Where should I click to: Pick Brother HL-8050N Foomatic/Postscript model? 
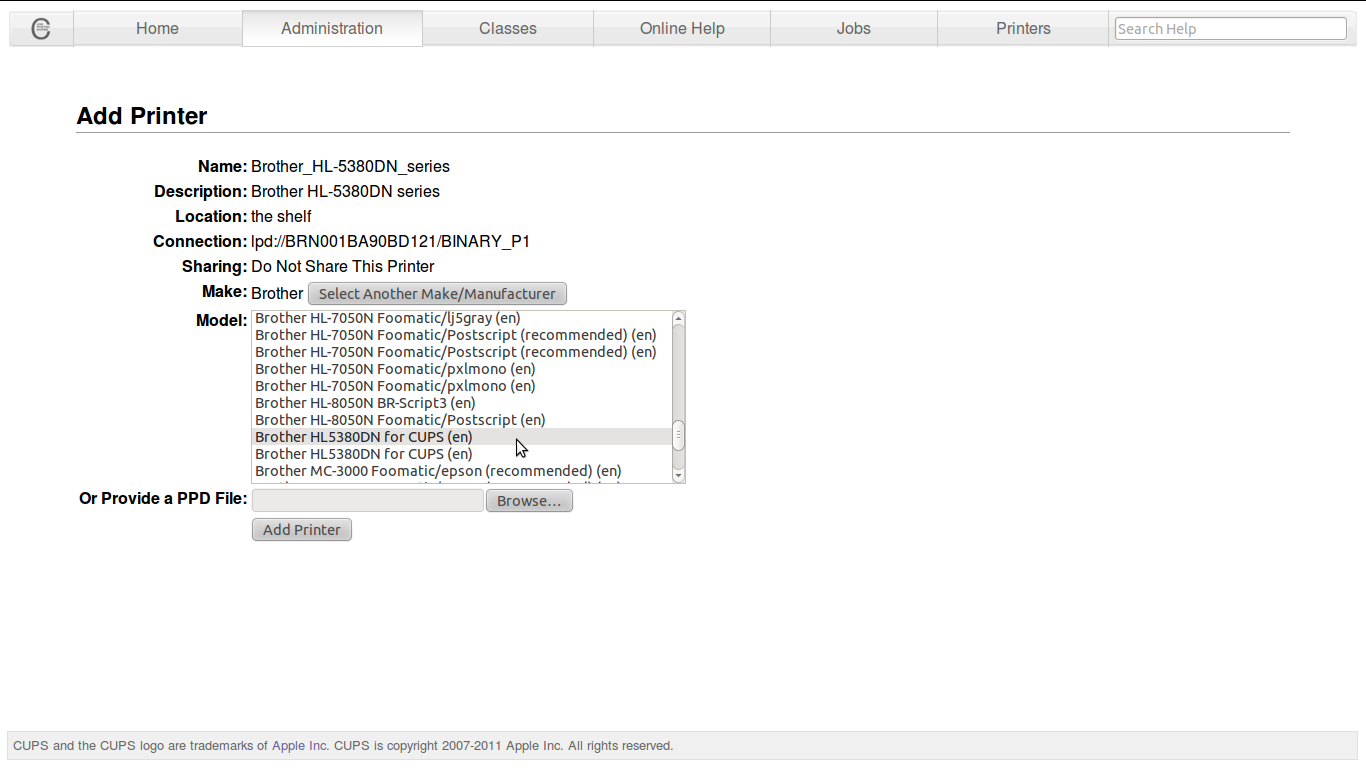pyautogui.click(x=400, y=420)
